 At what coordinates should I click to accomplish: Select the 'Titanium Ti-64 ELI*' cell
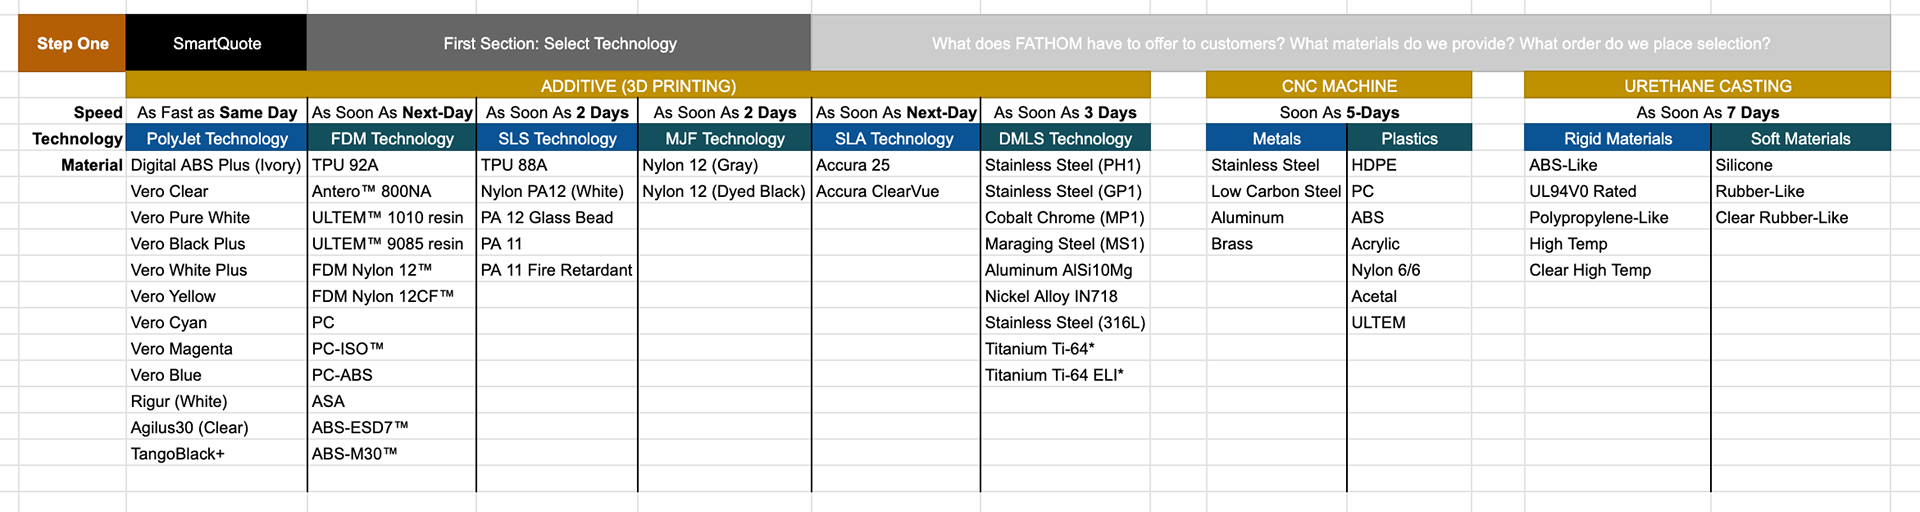[1065, 374]
